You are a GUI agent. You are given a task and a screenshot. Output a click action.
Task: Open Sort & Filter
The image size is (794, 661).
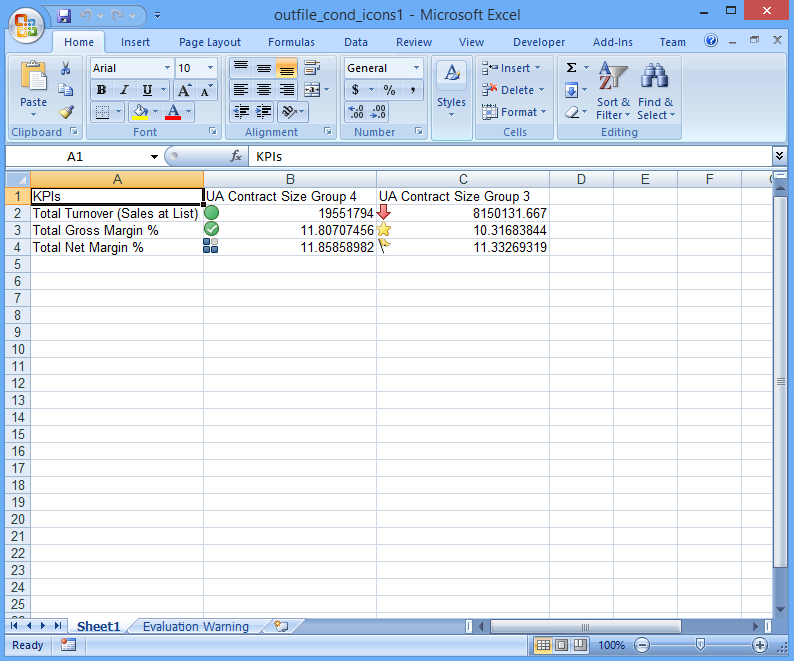[x=613, y=91]
